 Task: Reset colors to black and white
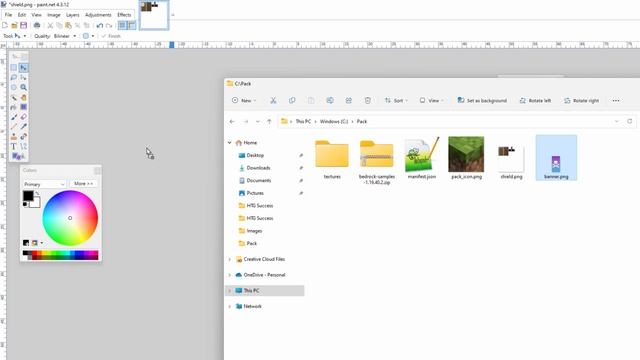tap(25, 204)
